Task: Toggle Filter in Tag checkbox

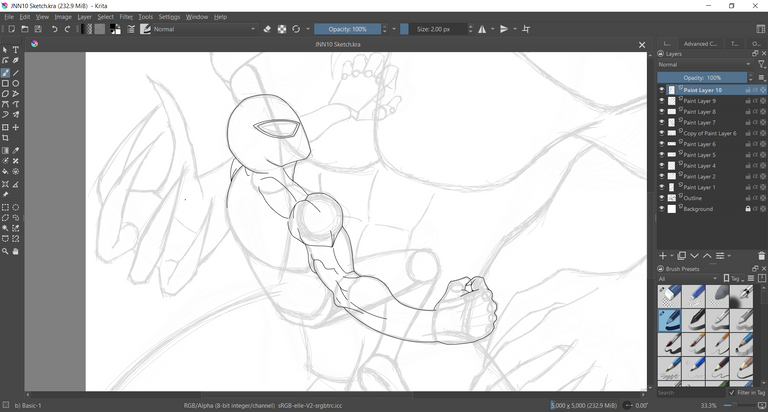Action: pyautogui.click(x=732, y=392)
